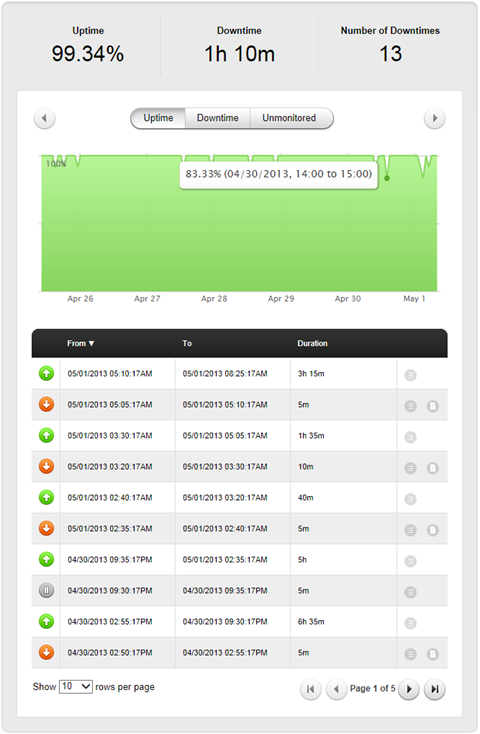Click the 99.34% uptime value
Viewport: 480px width, 734px height.
pos(88,53)
